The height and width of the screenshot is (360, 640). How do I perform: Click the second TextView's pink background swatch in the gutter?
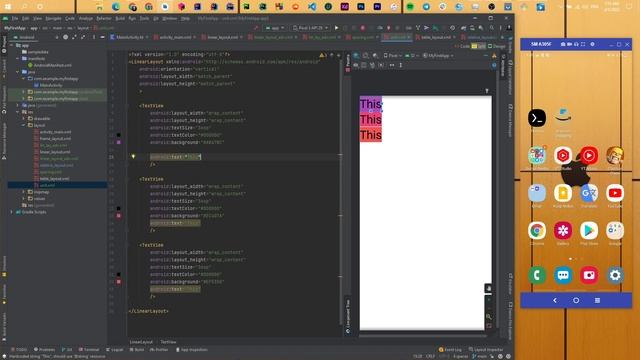(119, 216)
